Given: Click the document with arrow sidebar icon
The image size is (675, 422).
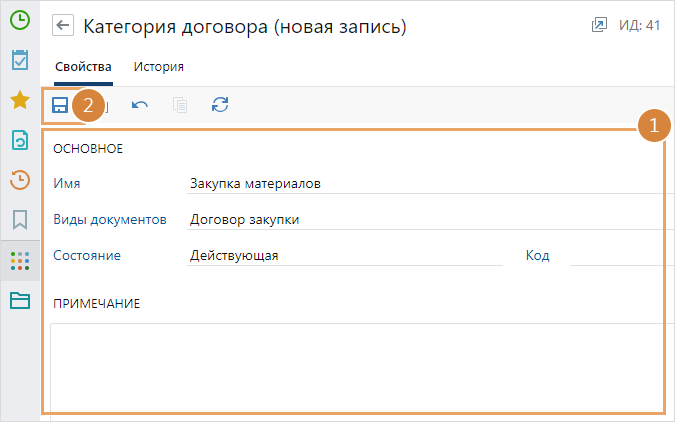Looking at the screenshot, I should (19, 140).
